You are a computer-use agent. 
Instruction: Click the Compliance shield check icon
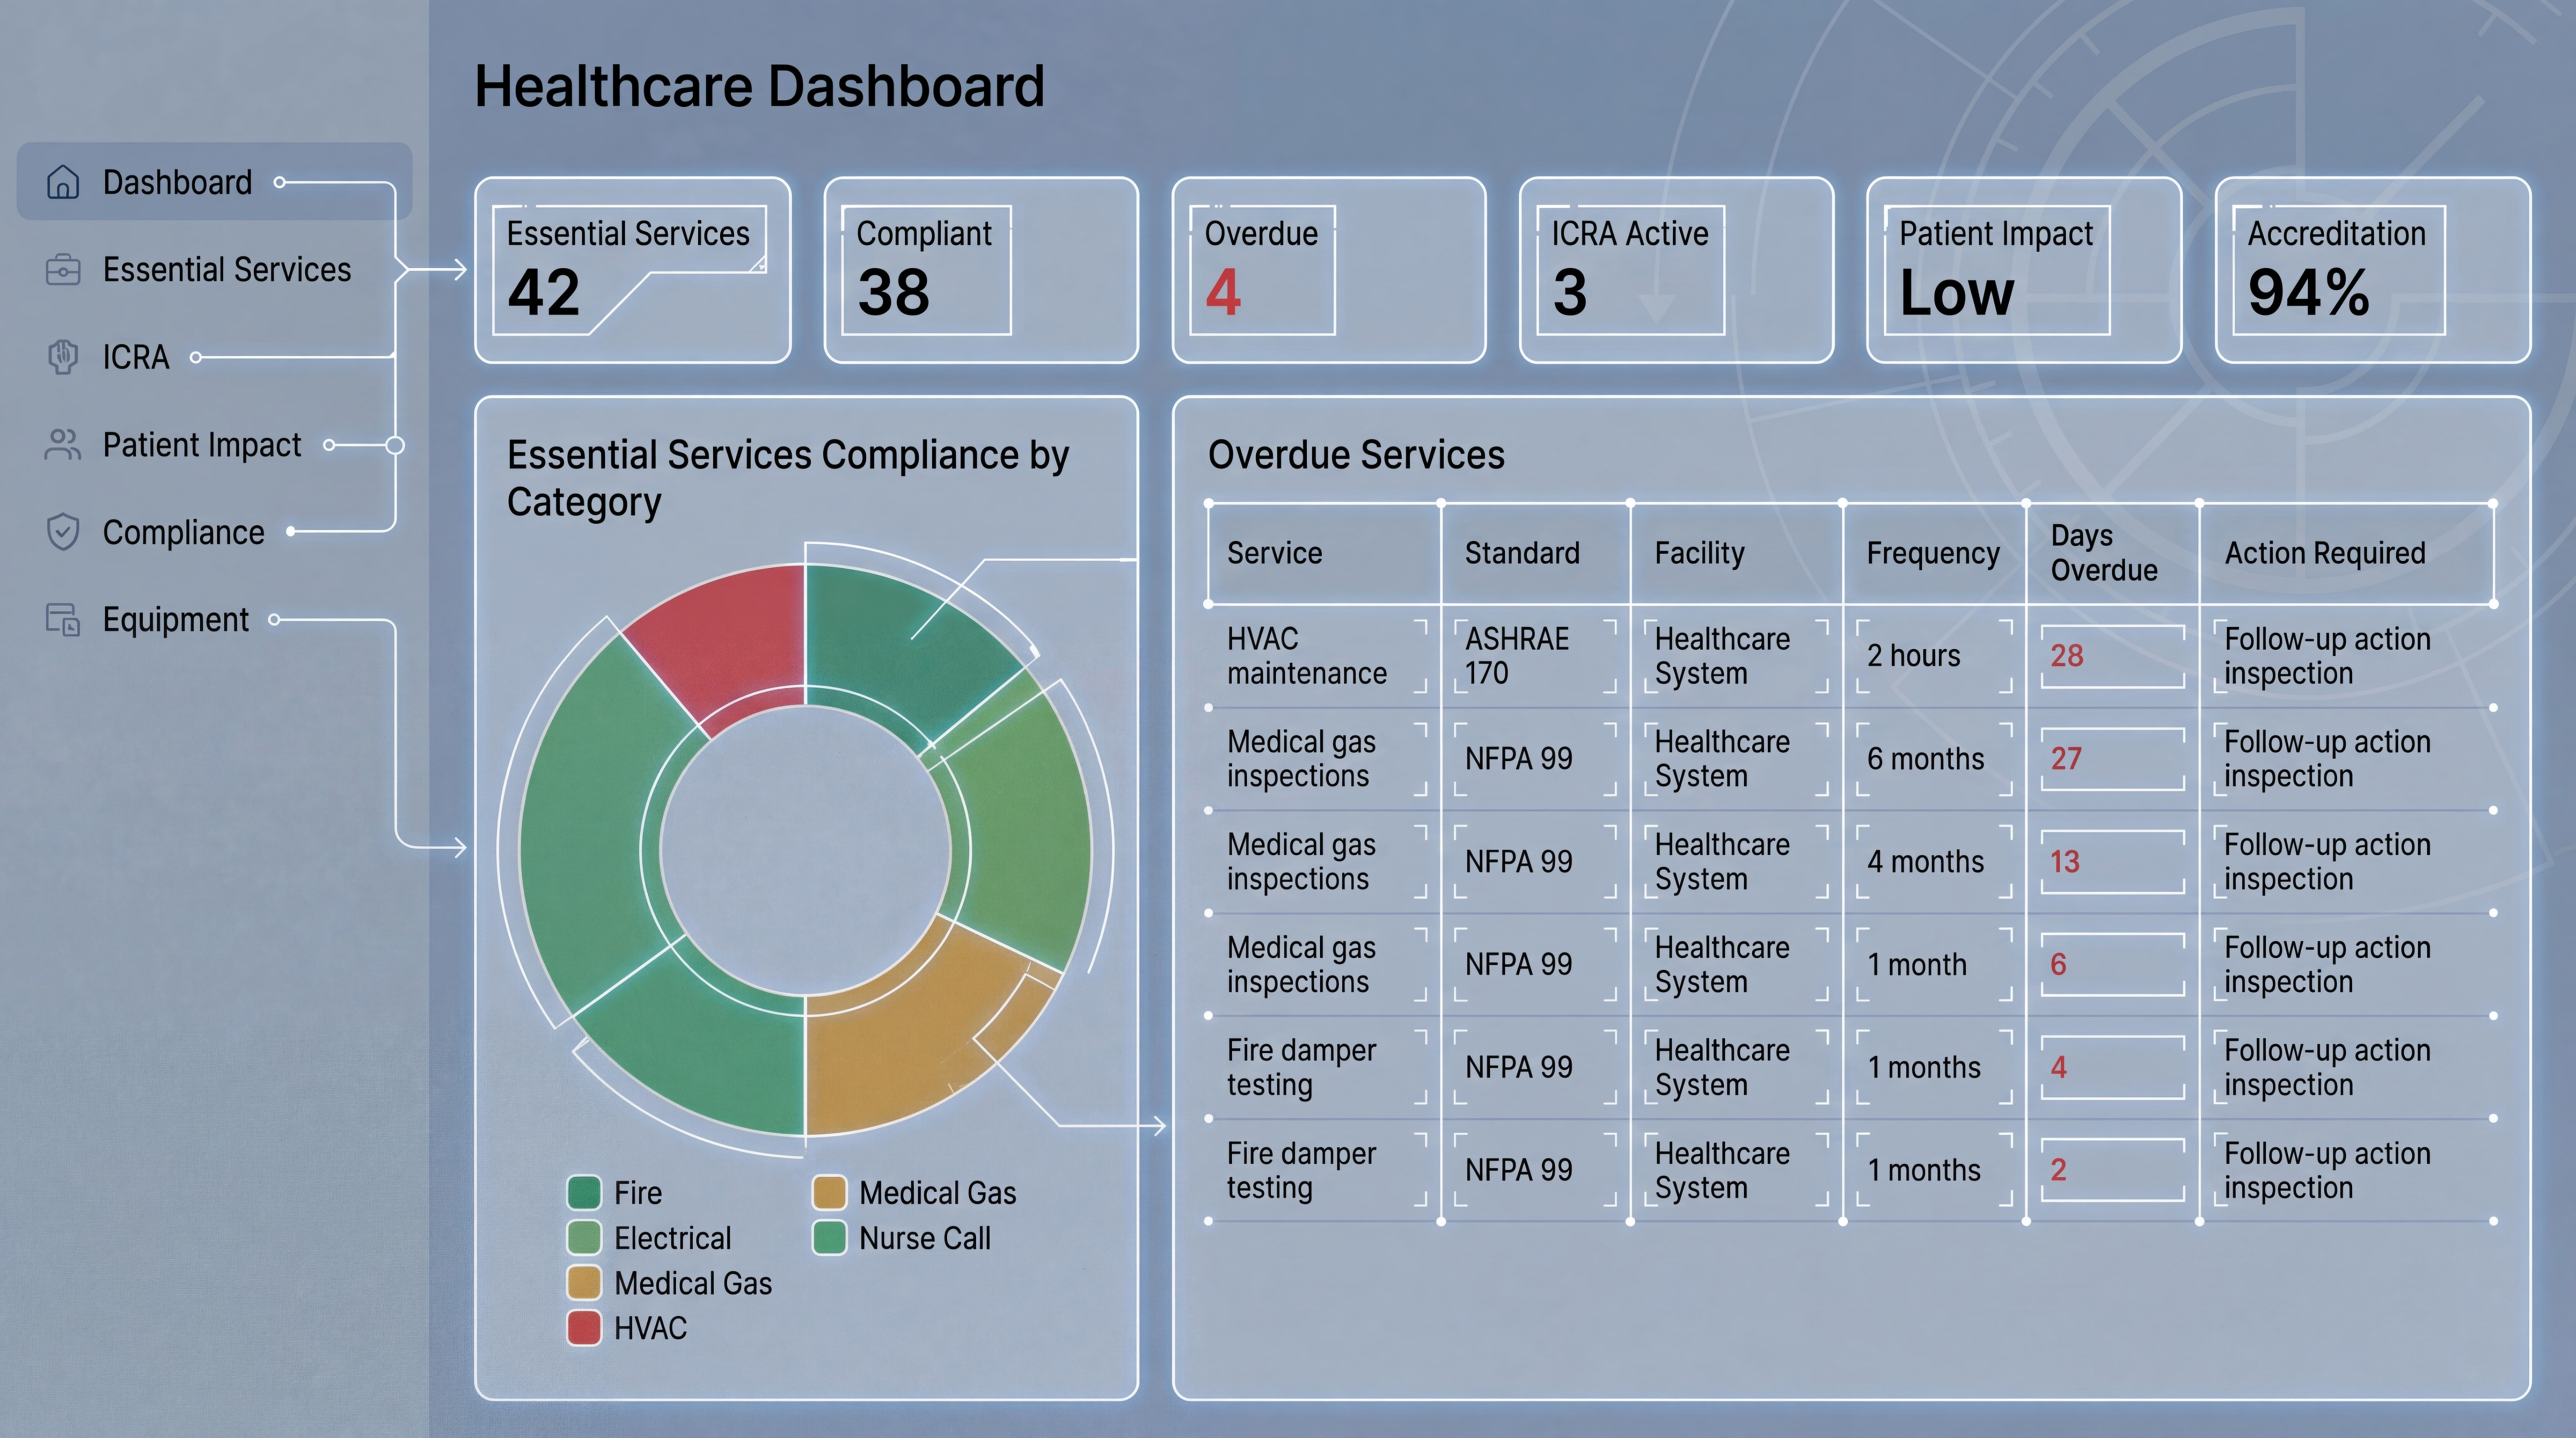click(63, 532)
